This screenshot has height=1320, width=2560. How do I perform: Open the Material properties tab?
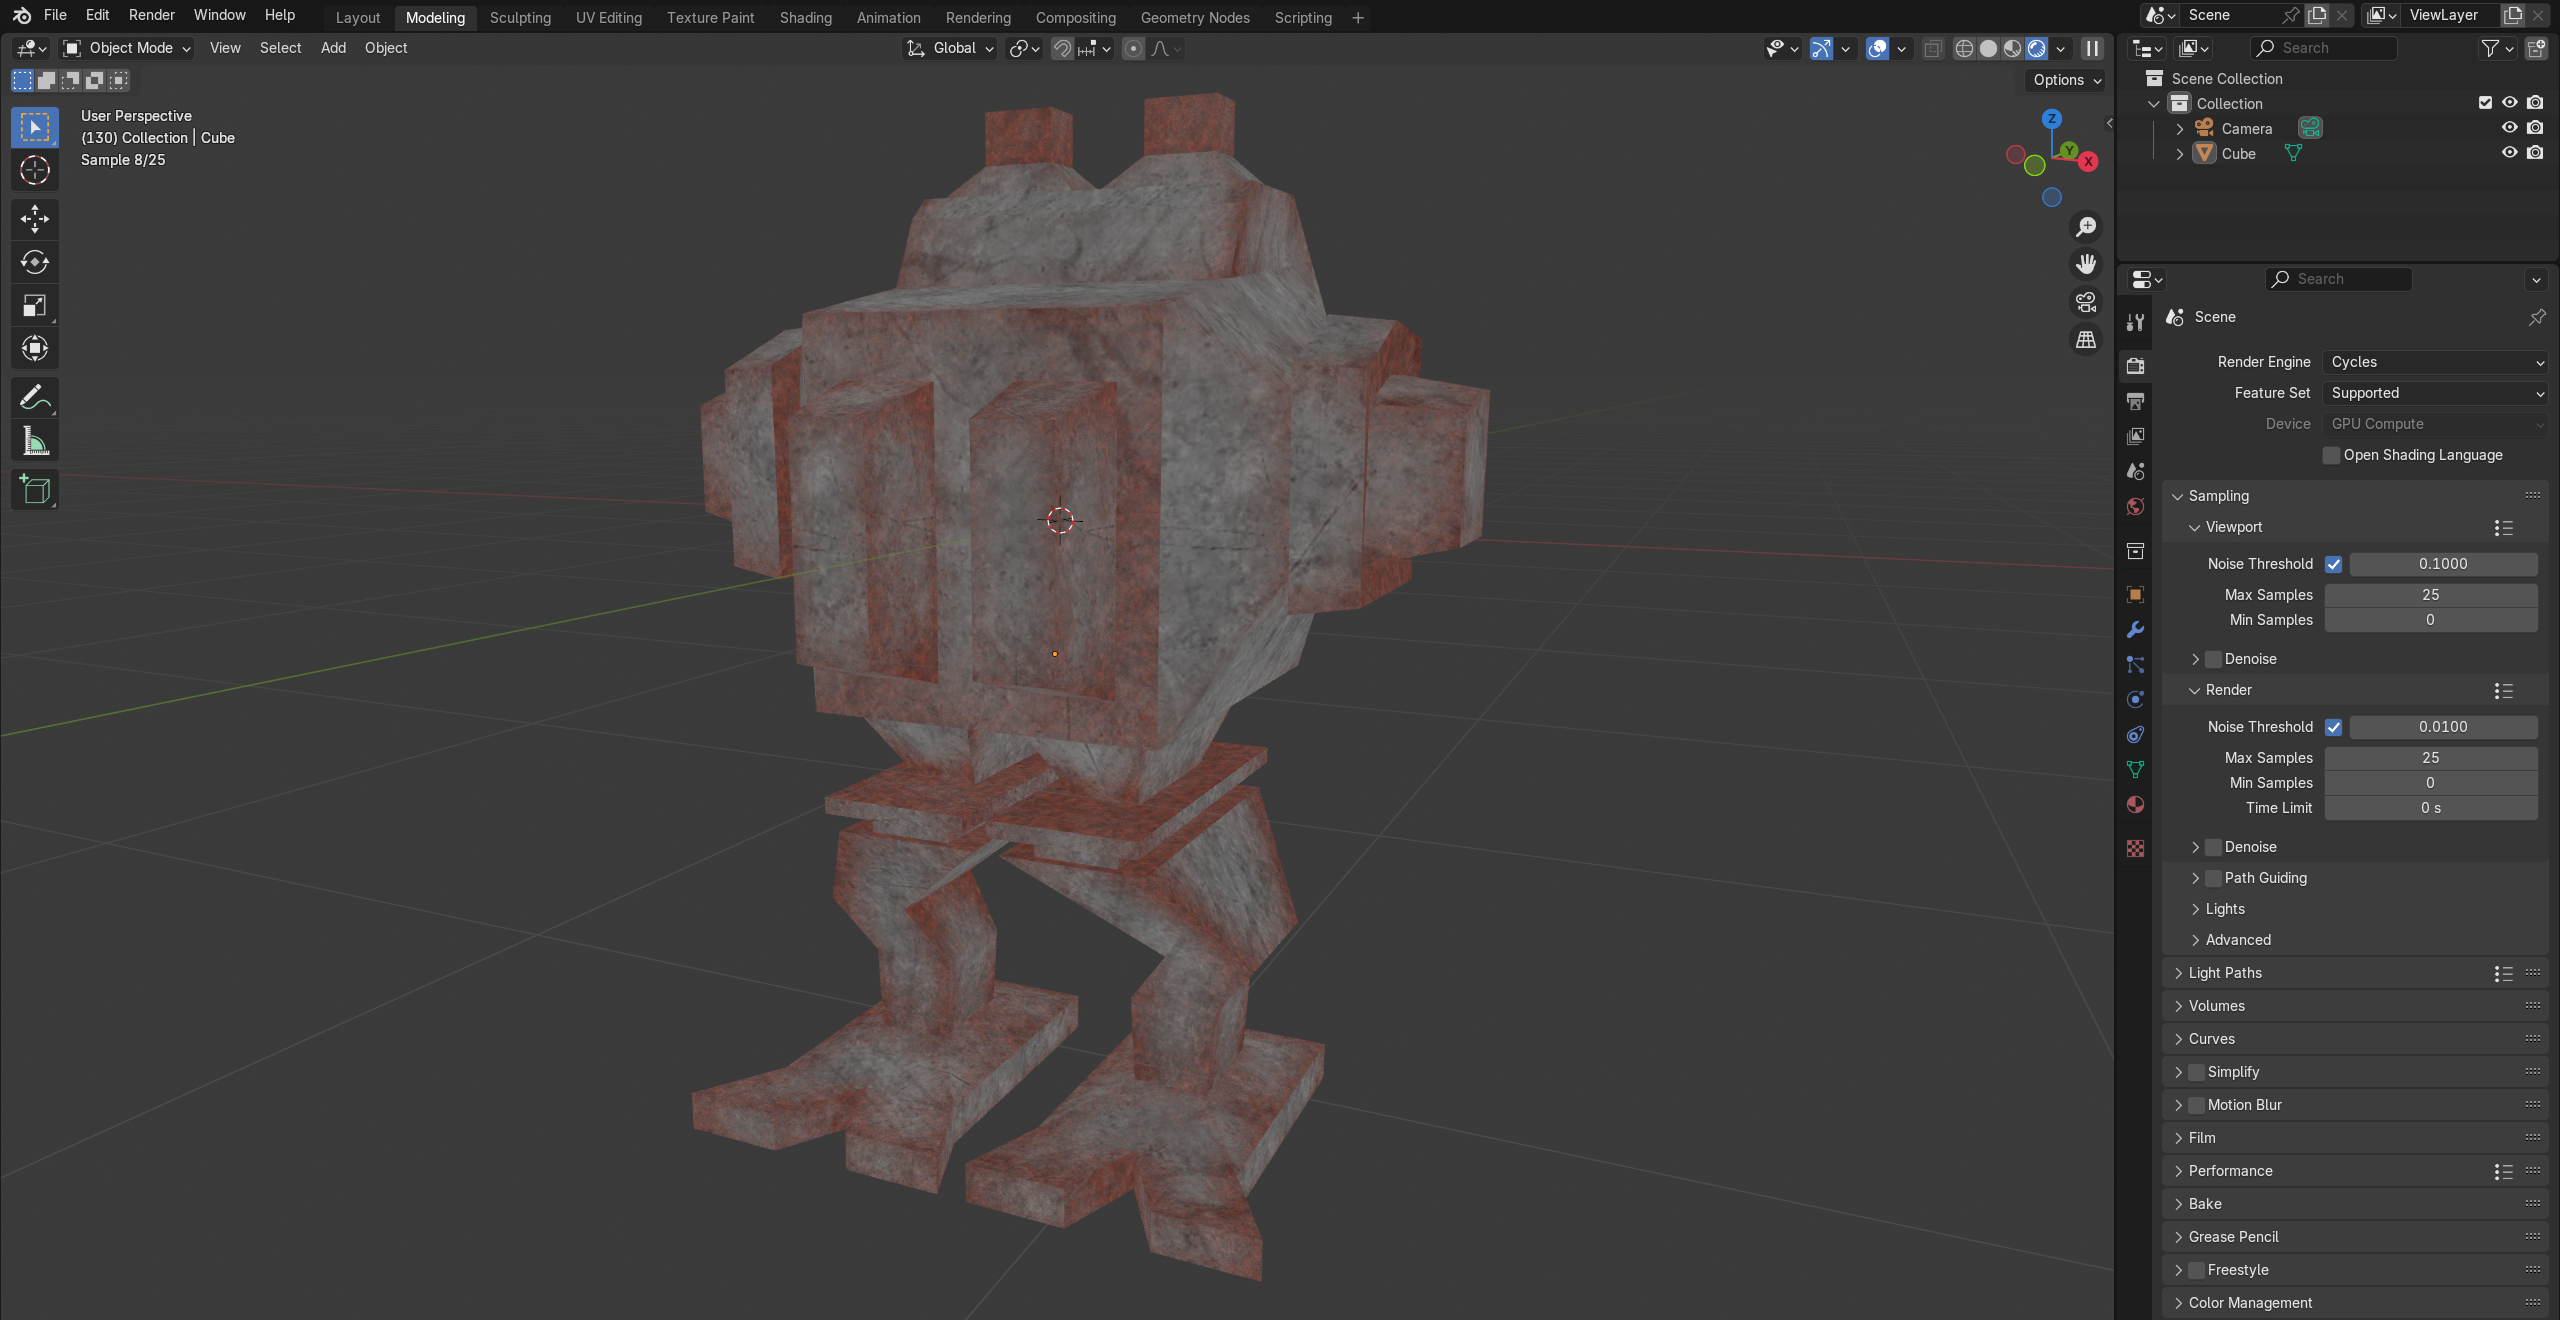pyautogui.click(x=2135, y=804)
